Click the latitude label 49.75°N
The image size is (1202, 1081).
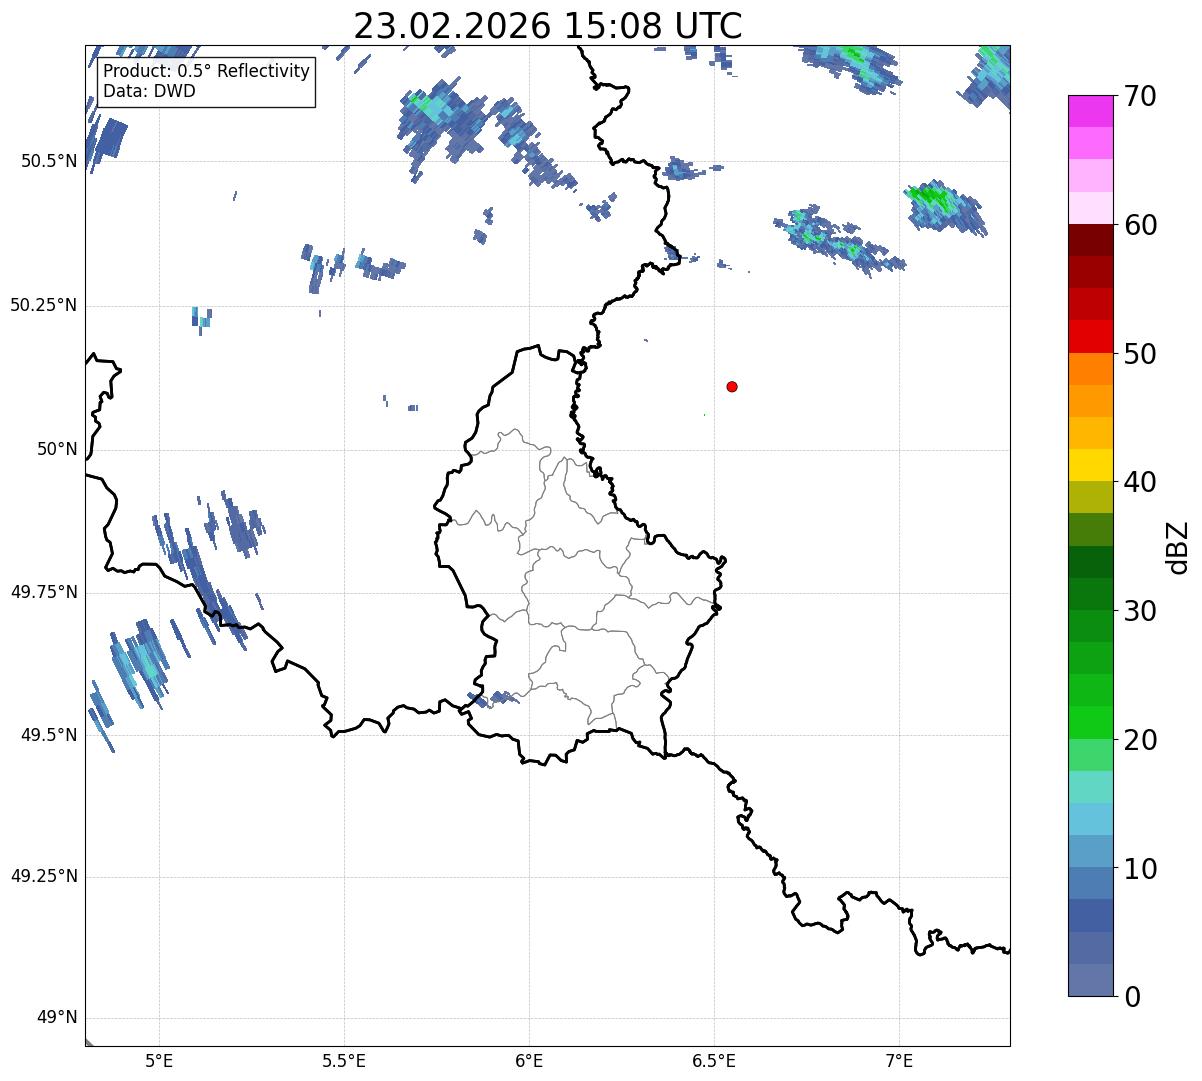pos(44,592)
